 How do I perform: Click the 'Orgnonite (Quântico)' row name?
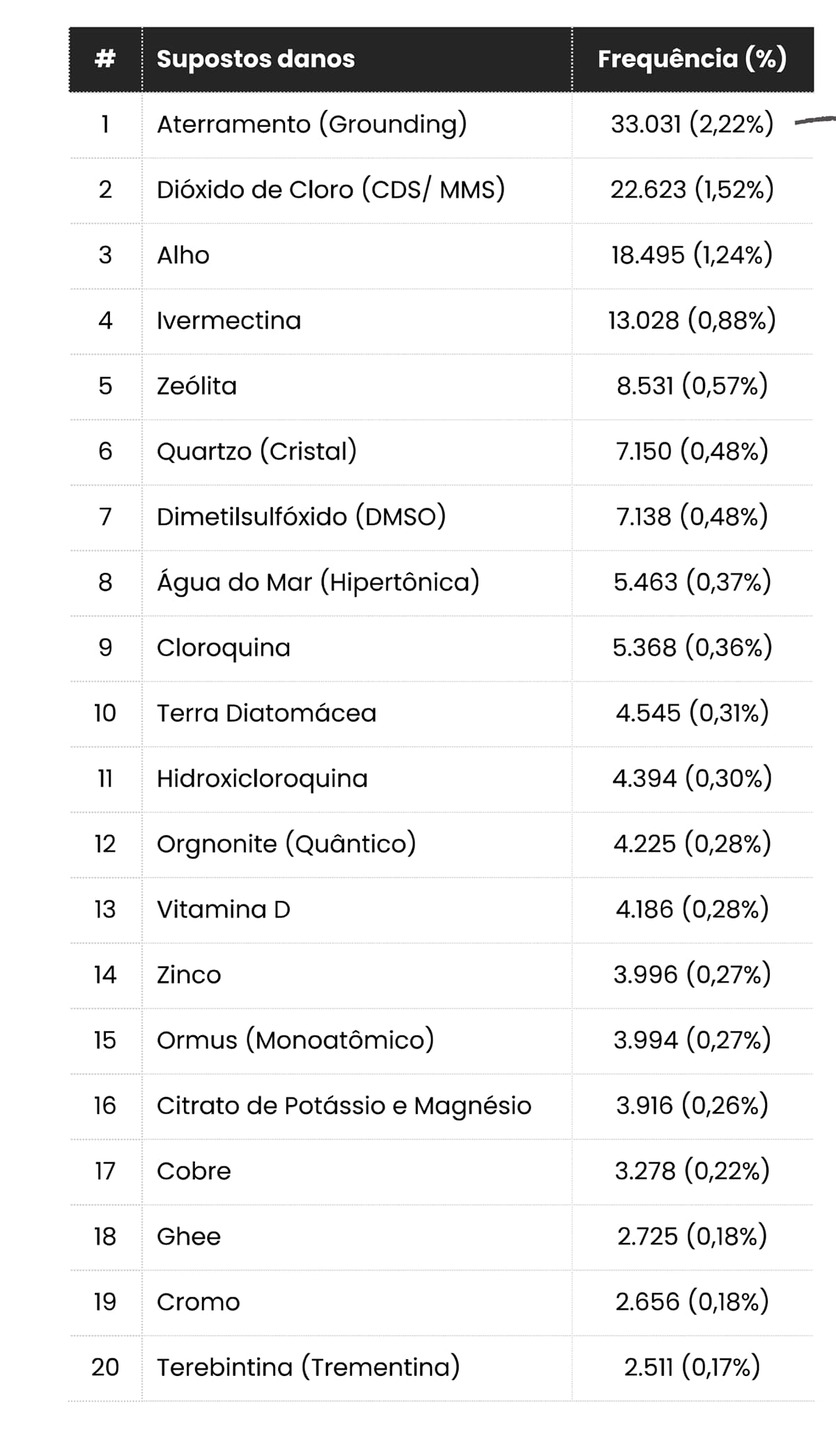286,844
